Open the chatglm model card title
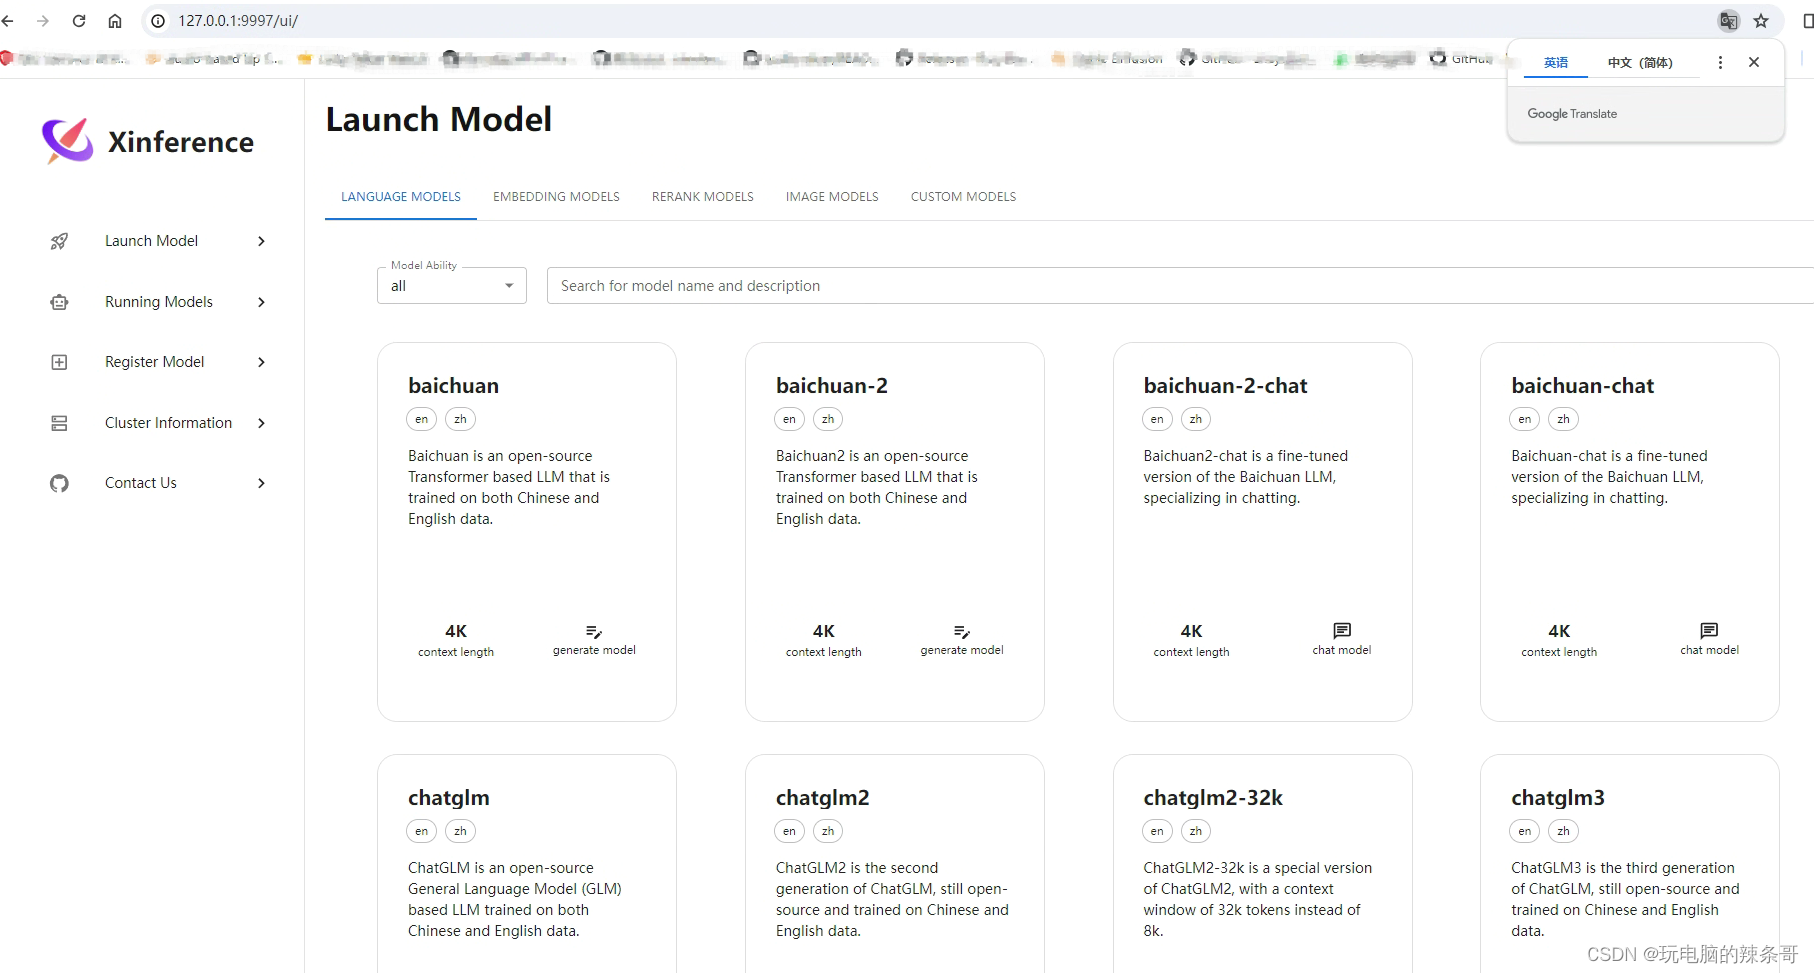The image size is (1814, 973). (449, 798)
